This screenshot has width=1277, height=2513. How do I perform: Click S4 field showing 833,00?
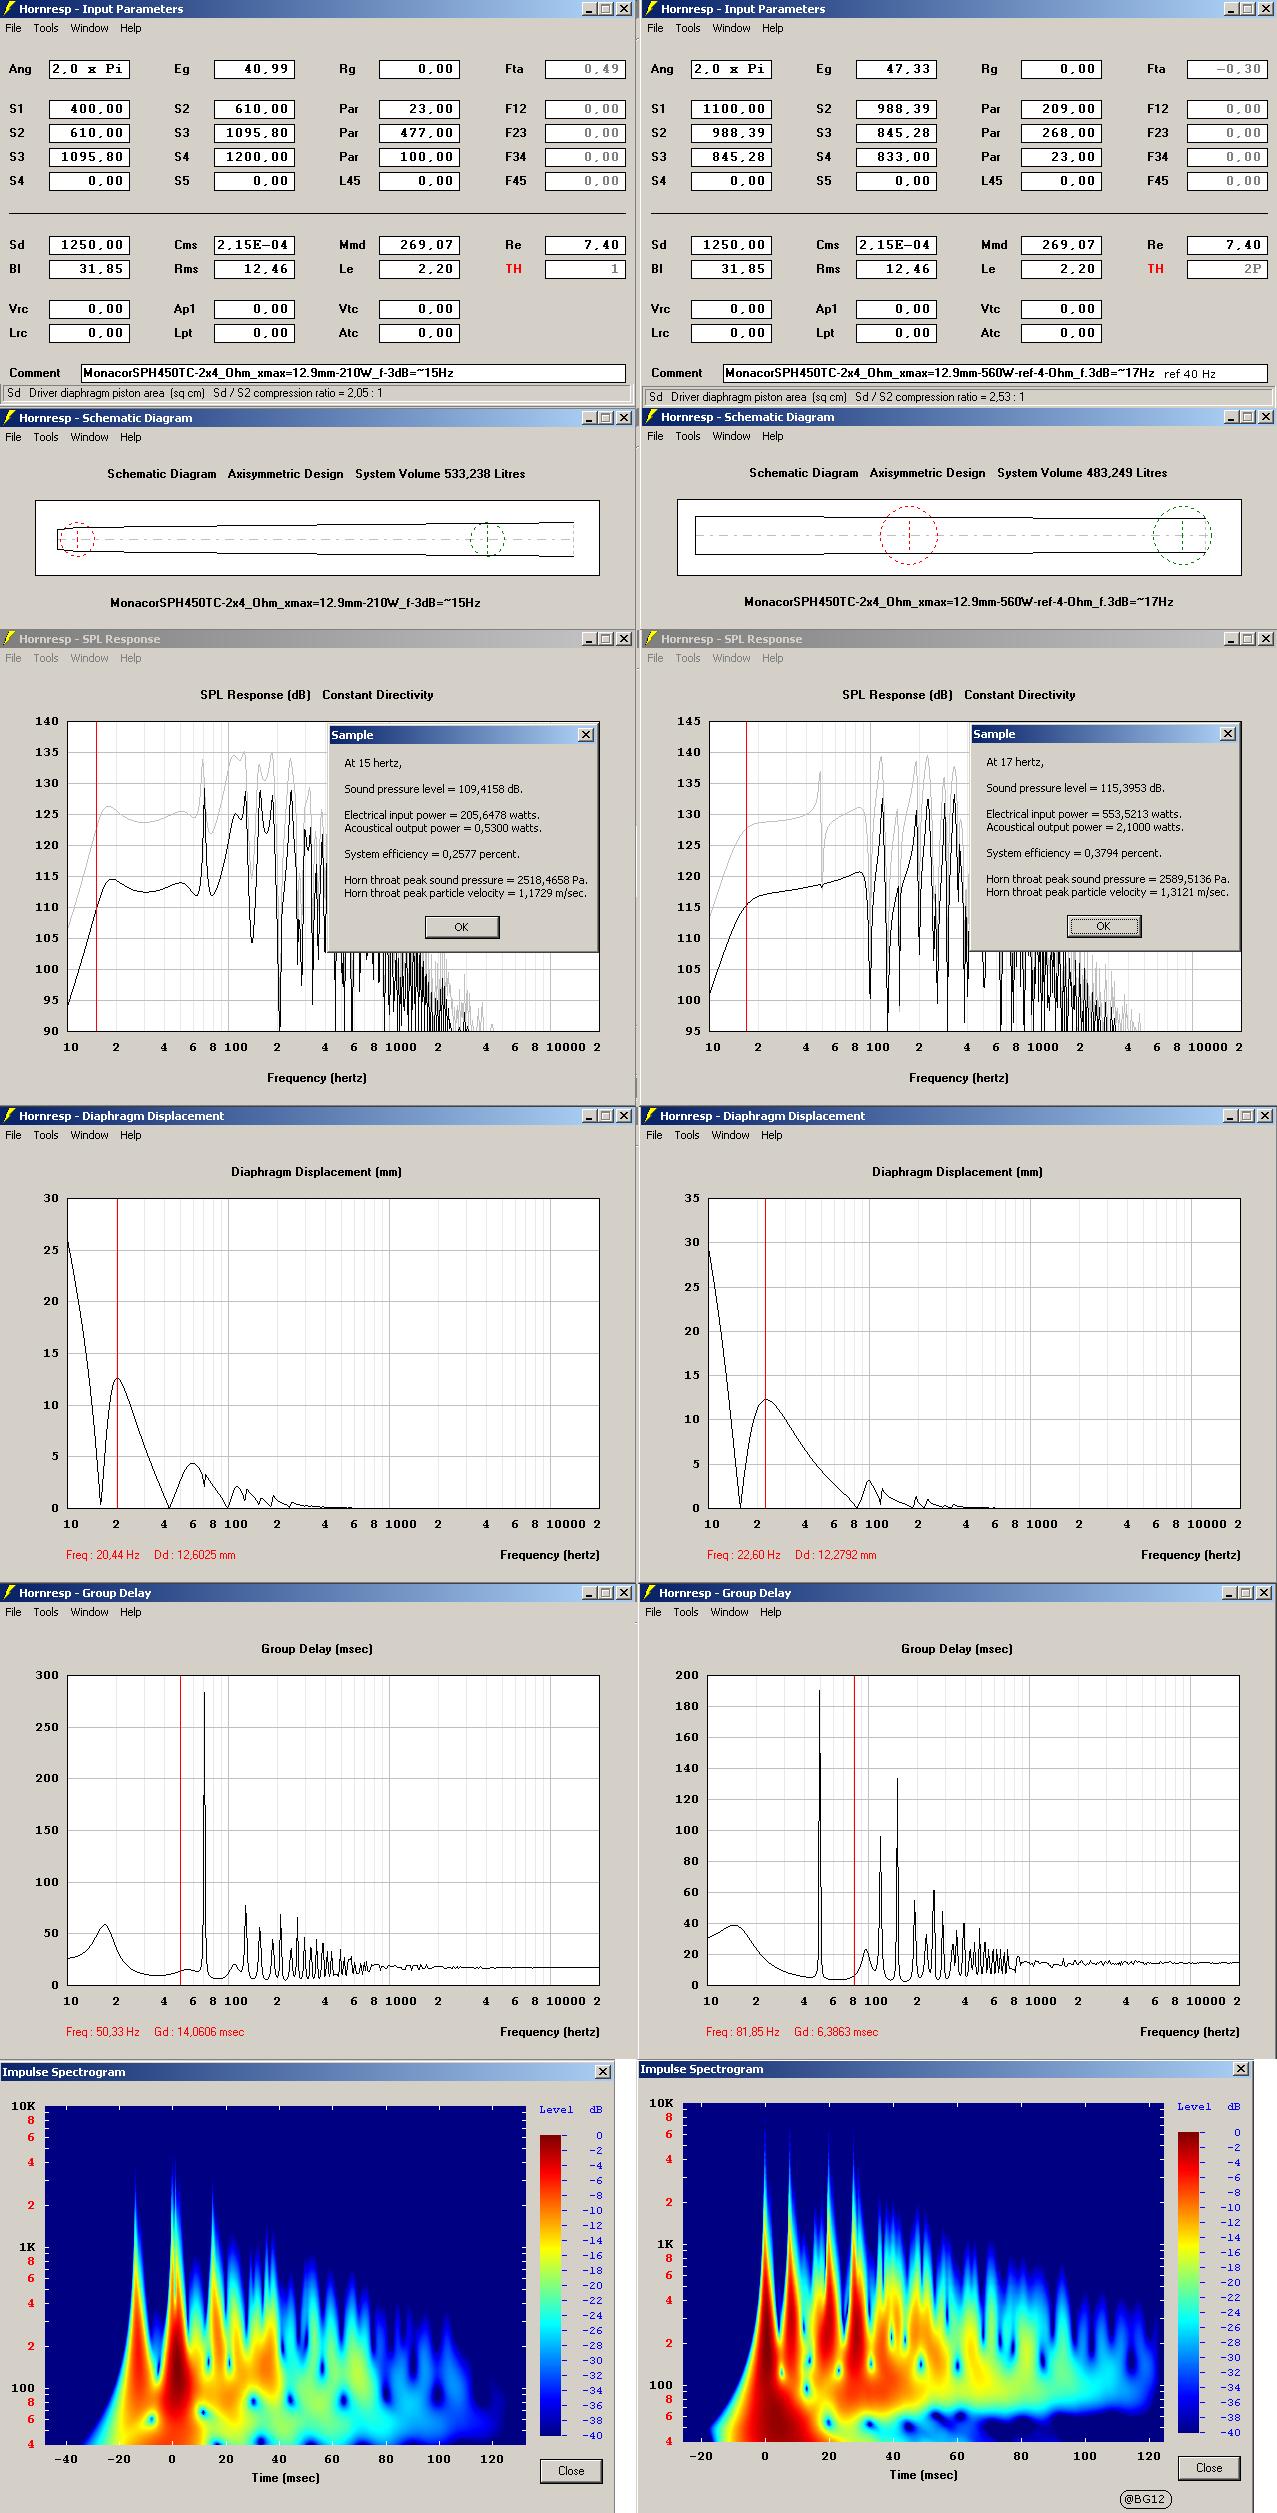pyautogui.click(x=896, y=157)
